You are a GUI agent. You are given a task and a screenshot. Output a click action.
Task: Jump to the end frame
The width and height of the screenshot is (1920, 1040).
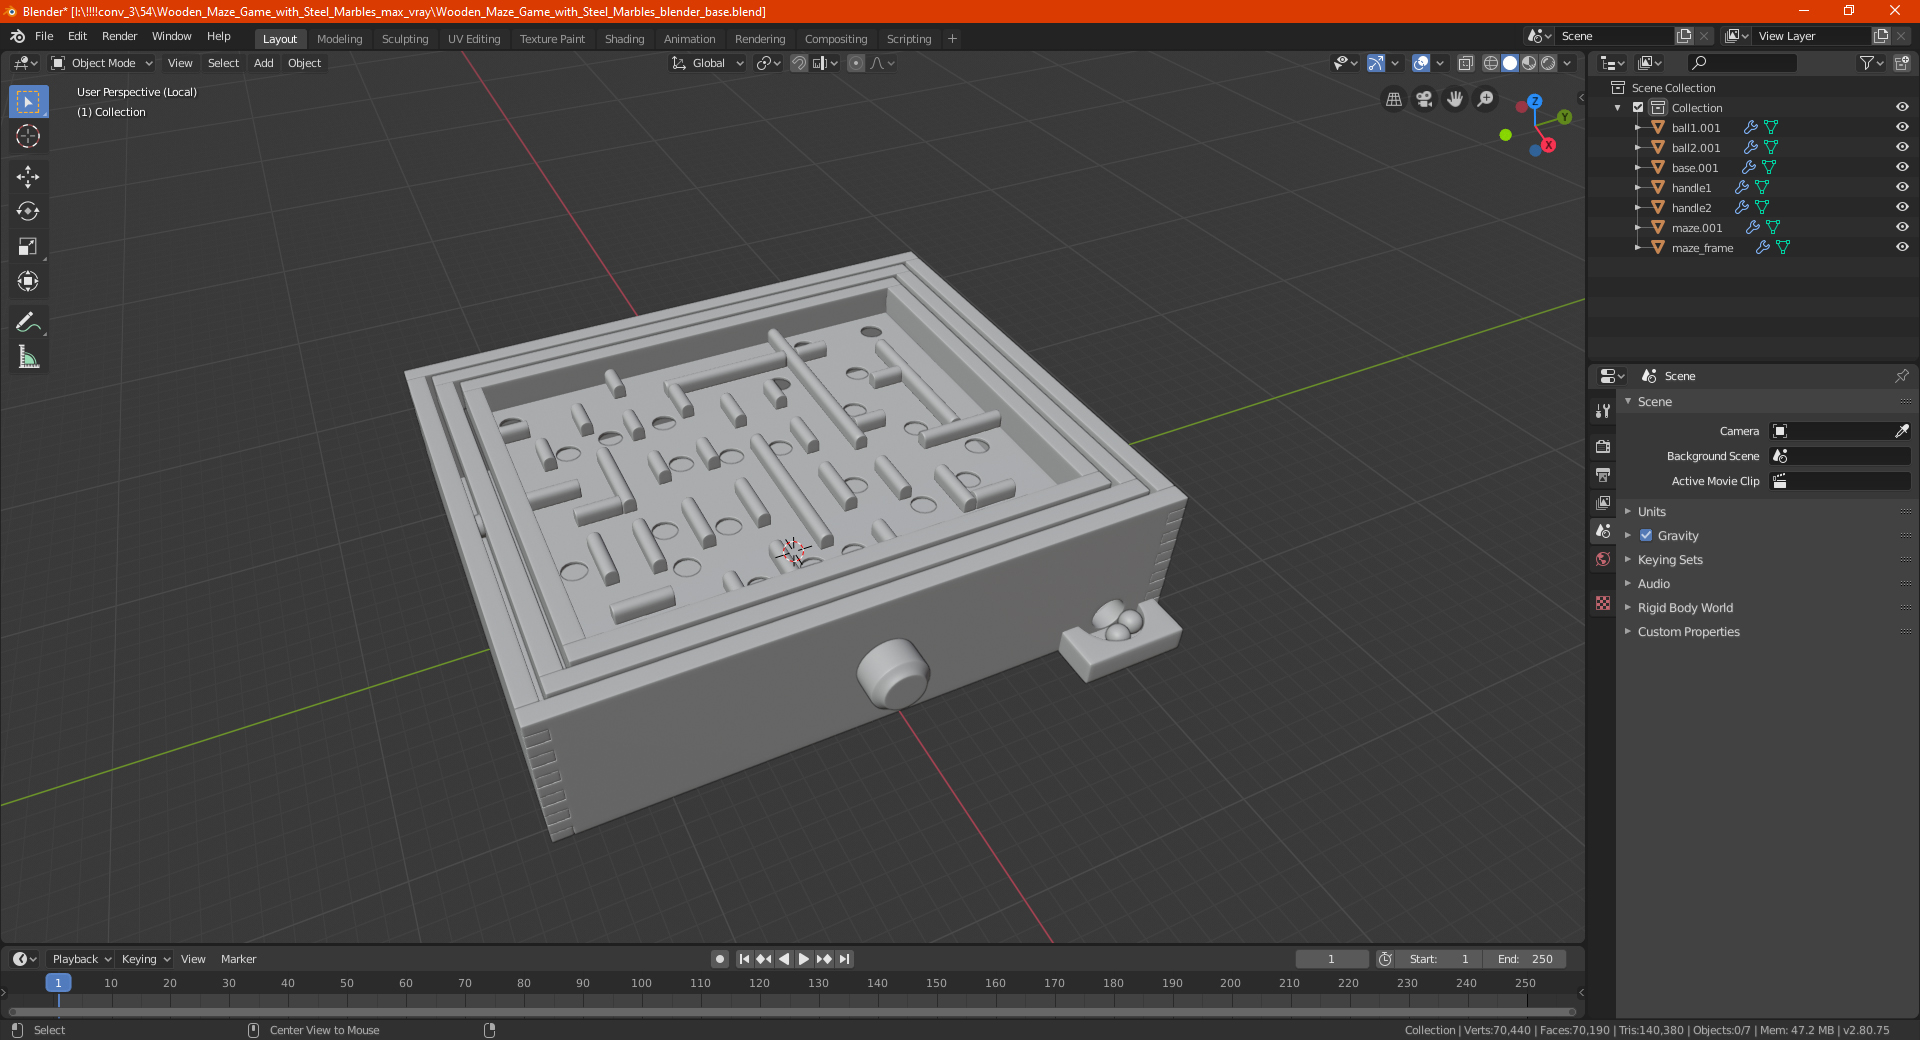click(844, 959)
